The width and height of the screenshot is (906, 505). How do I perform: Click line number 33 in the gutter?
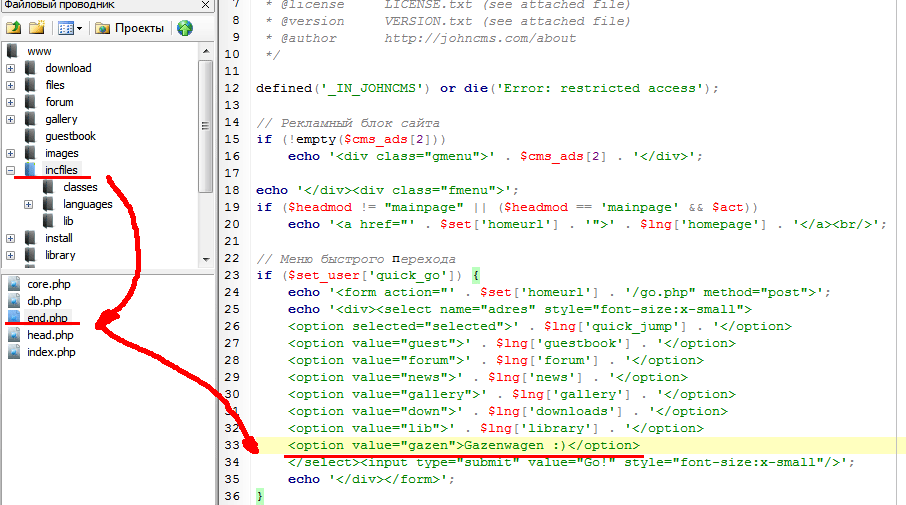[x=232, y=445]
